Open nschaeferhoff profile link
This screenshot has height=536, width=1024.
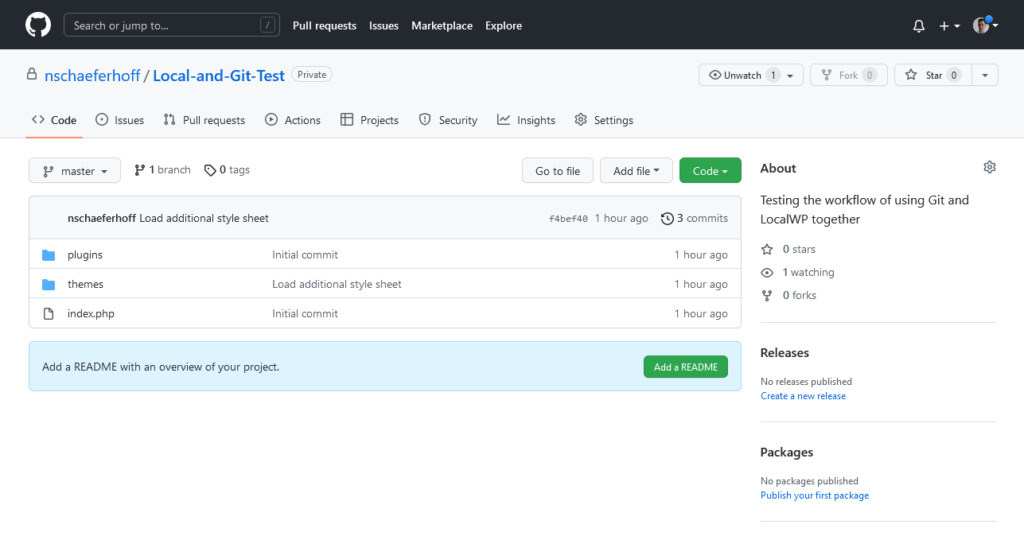point(92,76)
